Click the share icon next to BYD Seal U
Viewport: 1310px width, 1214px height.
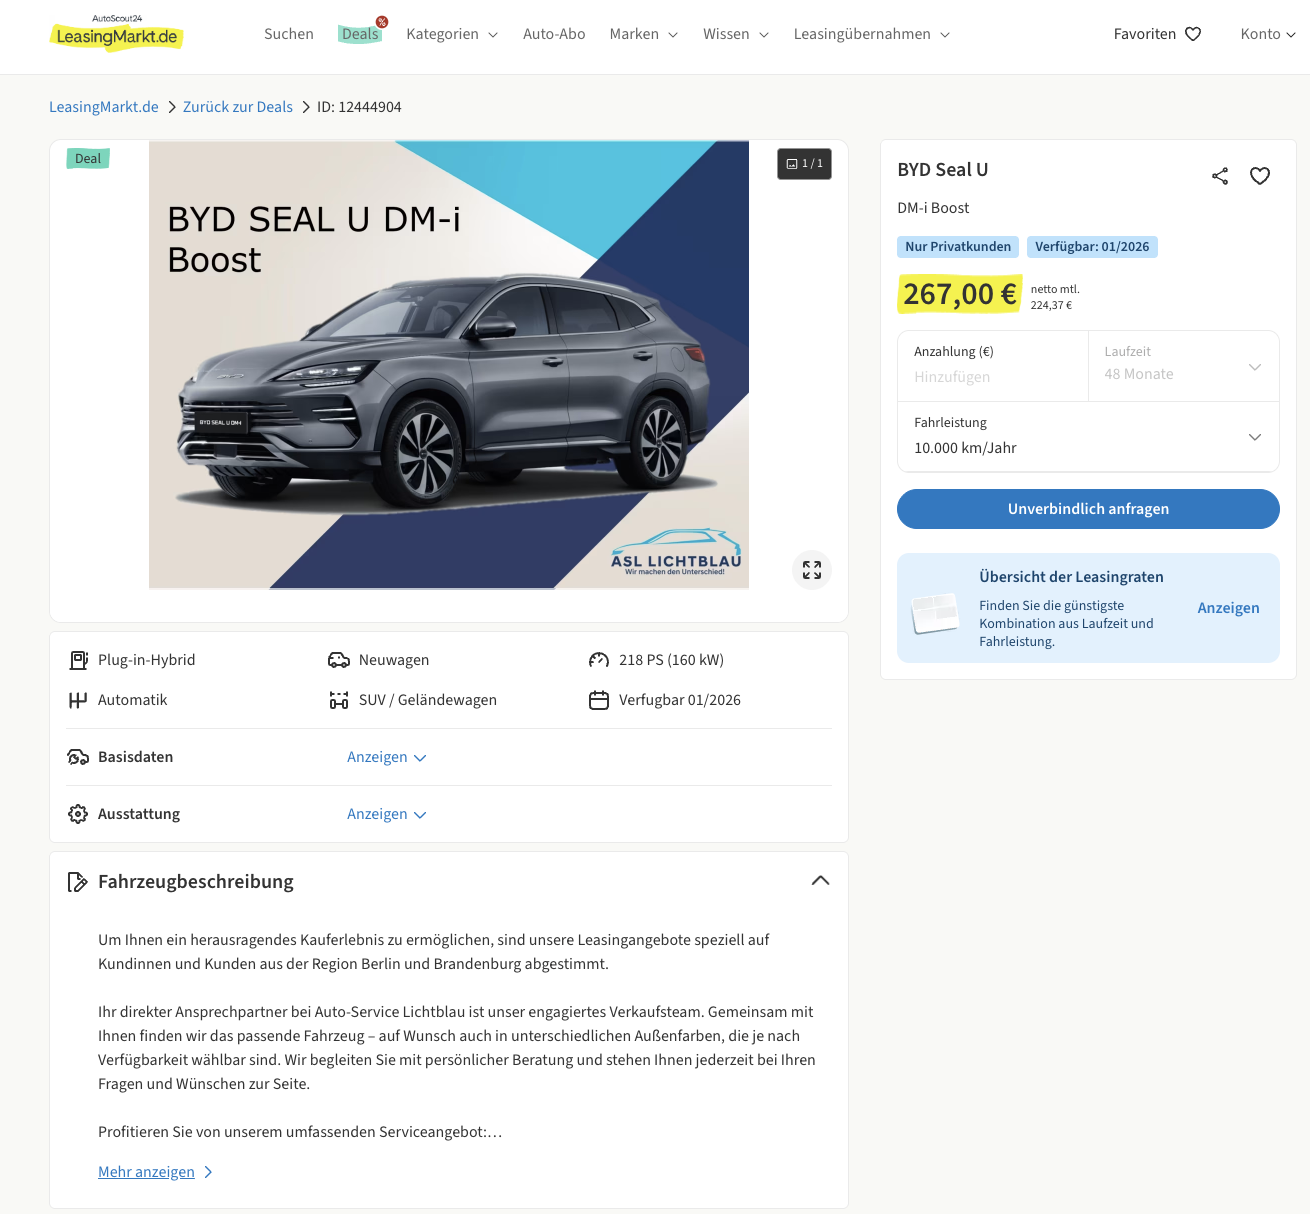(x=1219, y=176)
